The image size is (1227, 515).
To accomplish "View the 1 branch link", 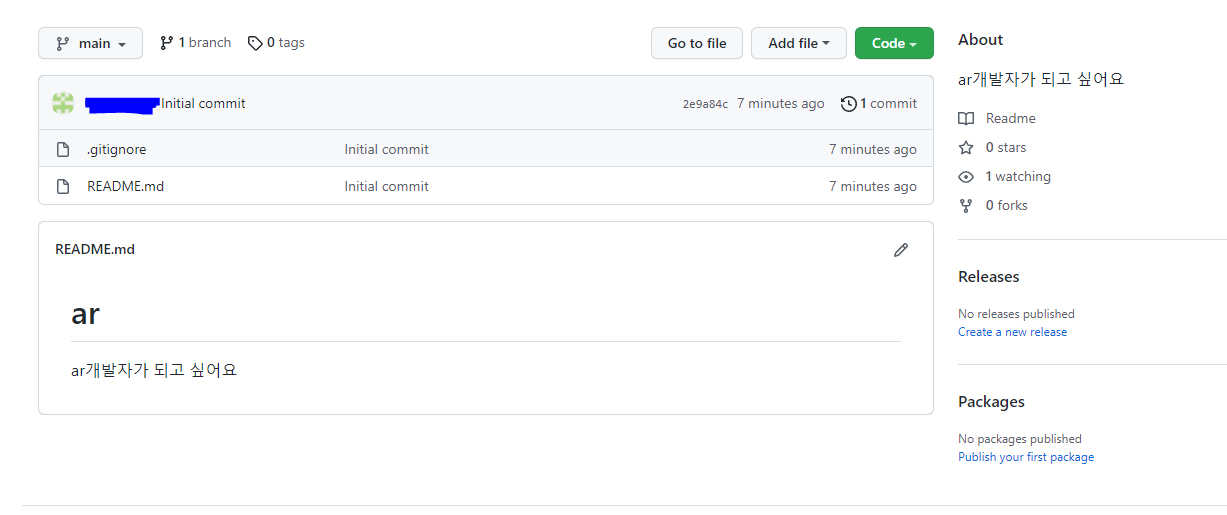I will click(205, 43).
